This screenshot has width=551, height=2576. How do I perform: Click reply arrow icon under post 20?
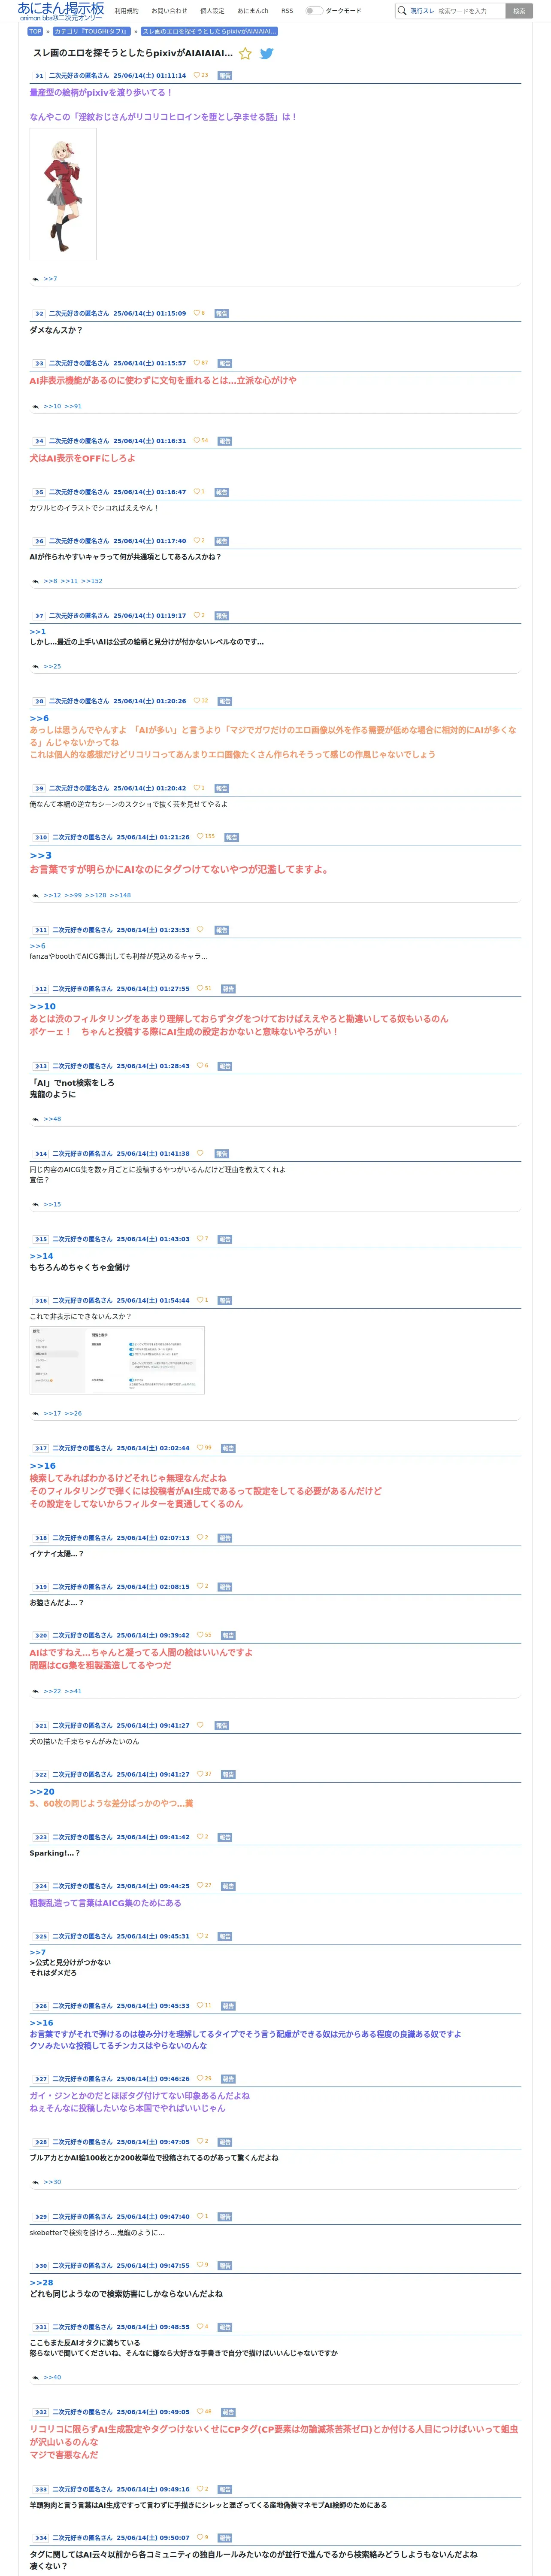click(x=36, y=1692)
